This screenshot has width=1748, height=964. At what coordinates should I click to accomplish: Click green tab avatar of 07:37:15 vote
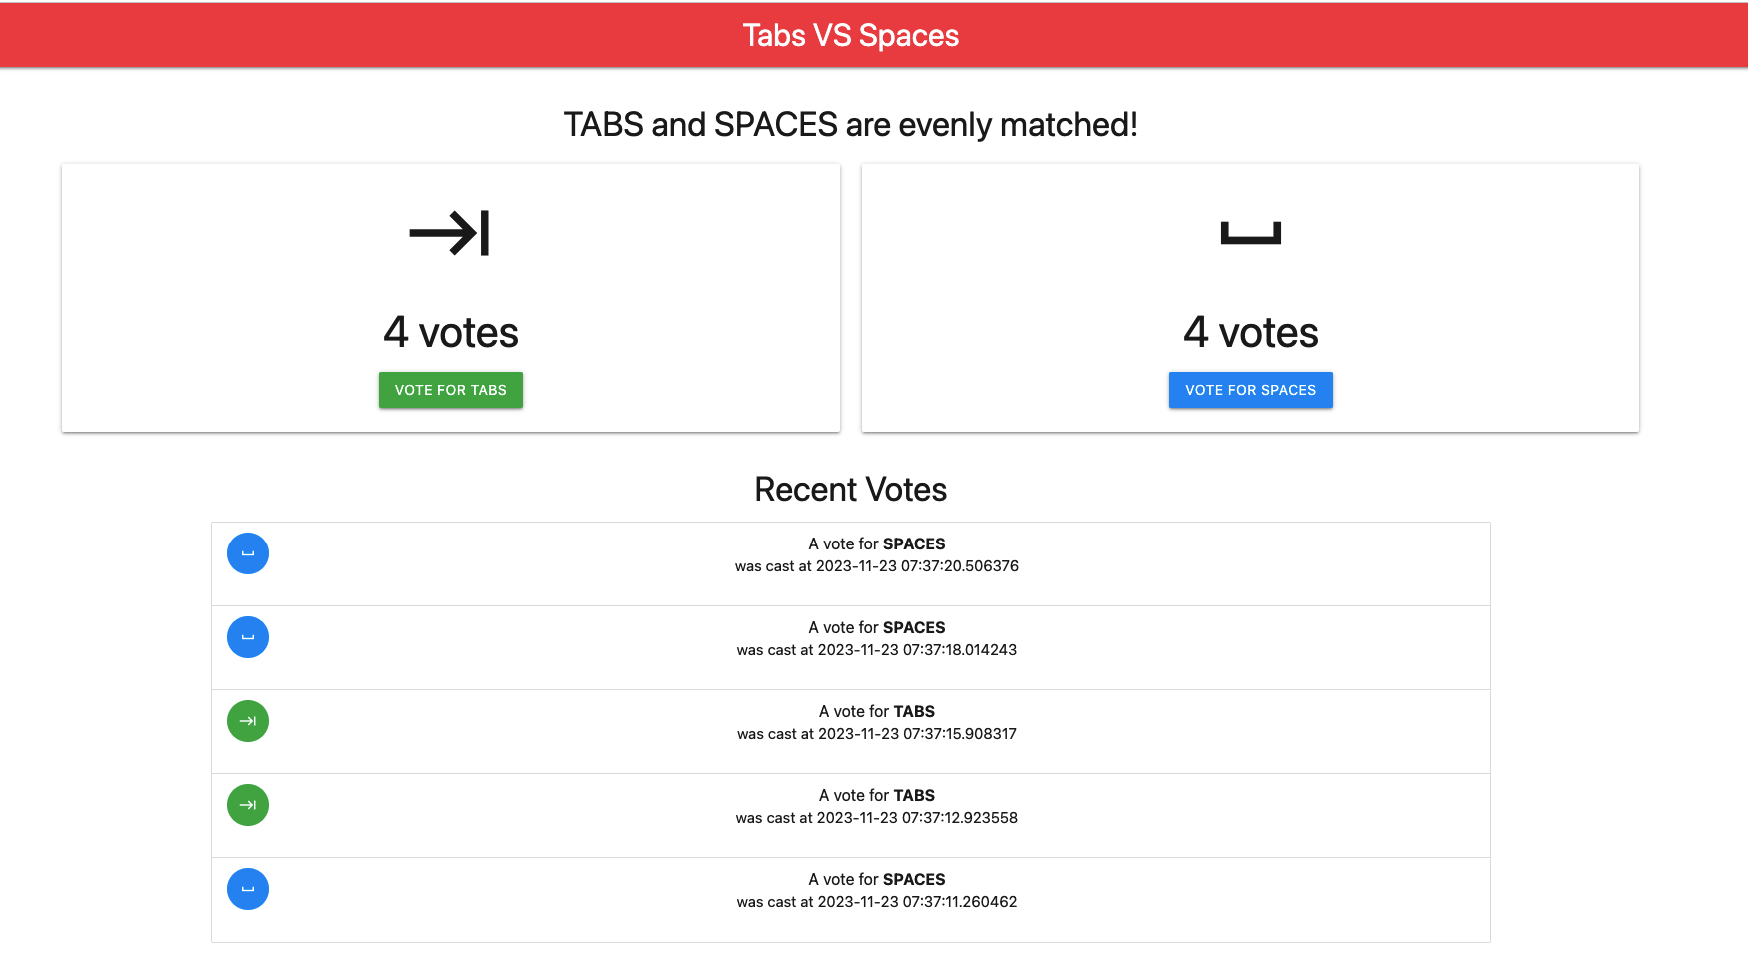[x=248, y=721]
